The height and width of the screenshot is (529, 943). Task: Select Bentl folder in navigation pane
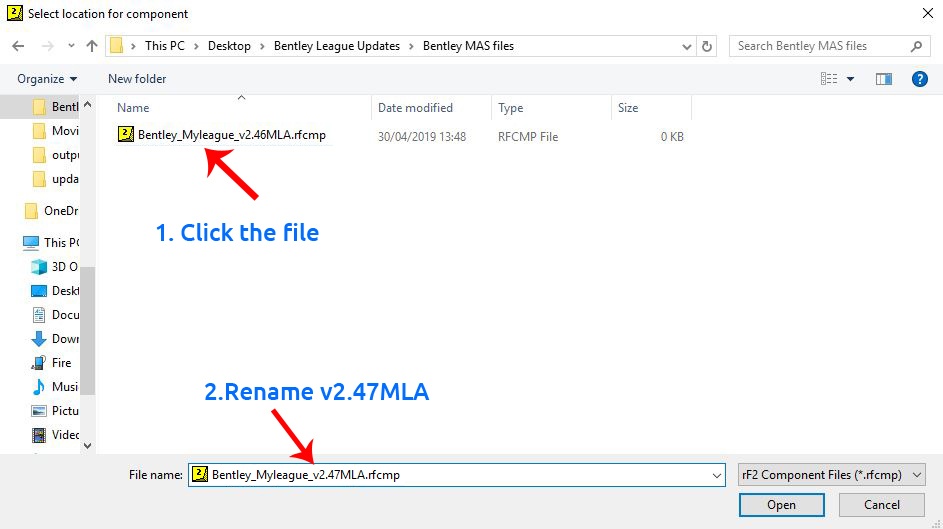55,106
